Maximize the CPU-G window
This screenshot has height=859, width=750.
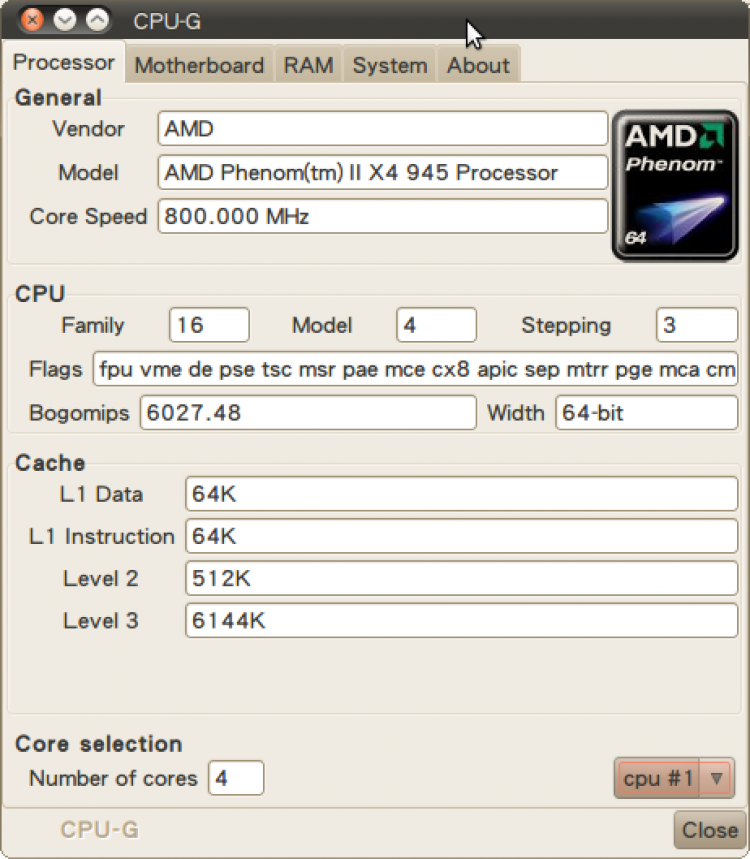tap(98, 20)
